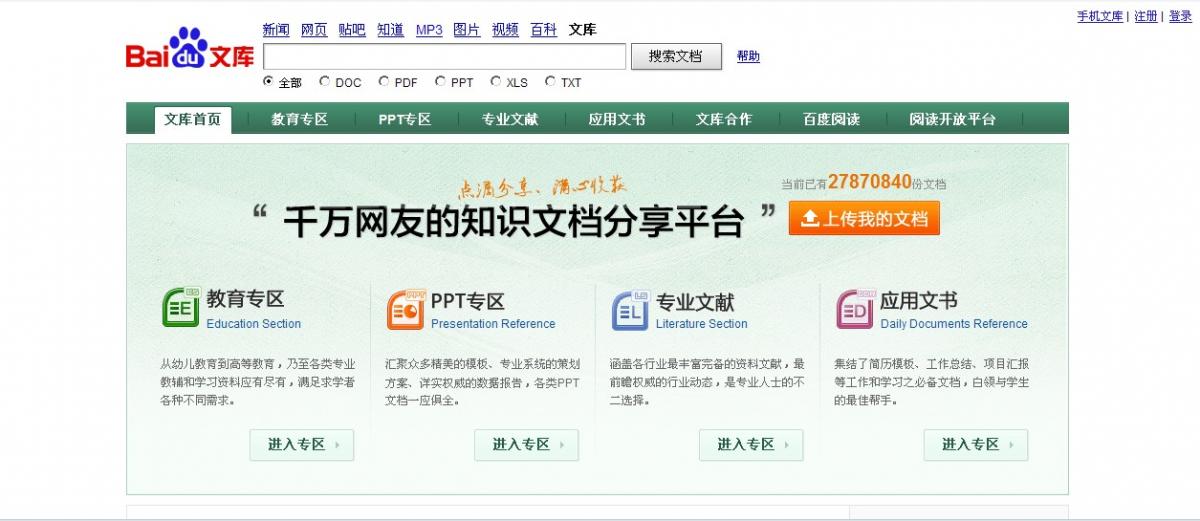Click 进入专区 under 专业文献
The width and height of the screenshot is (1200, 521).
[751, 445]
